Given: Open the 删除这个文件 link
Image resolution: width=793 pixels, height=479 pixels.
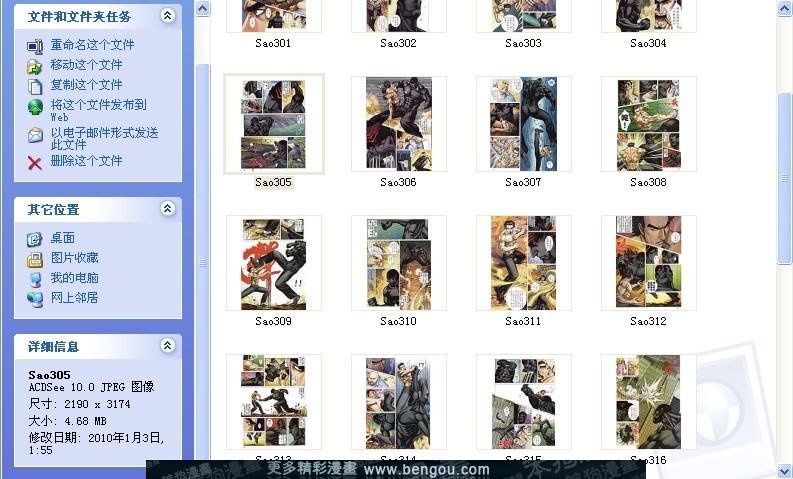Looking at the screenshot, I should click(86, 161).
